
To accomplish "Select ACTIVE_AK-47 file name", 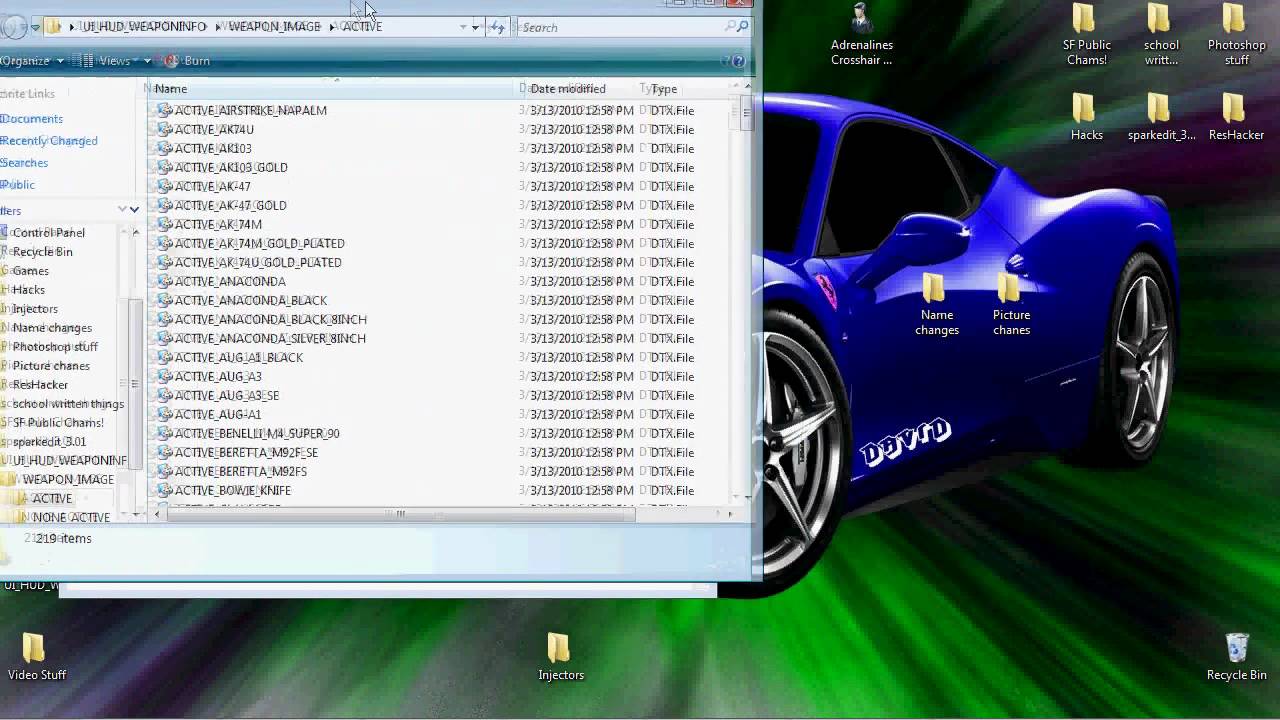I will pos(213,186).
